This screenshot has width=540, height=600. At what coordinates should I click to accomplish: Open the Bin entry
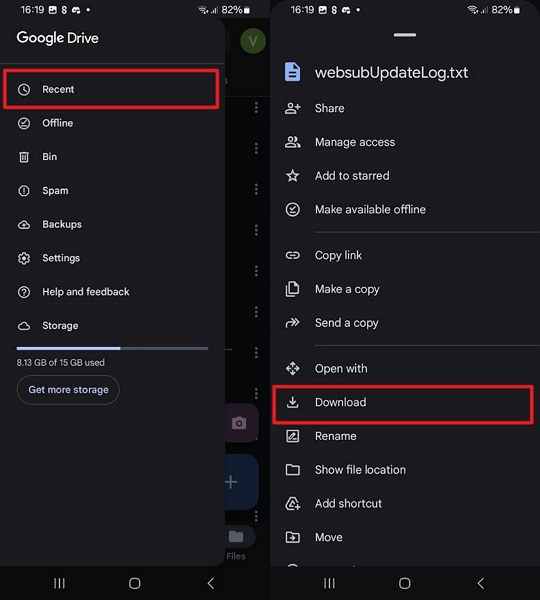(x=111, y=157)
